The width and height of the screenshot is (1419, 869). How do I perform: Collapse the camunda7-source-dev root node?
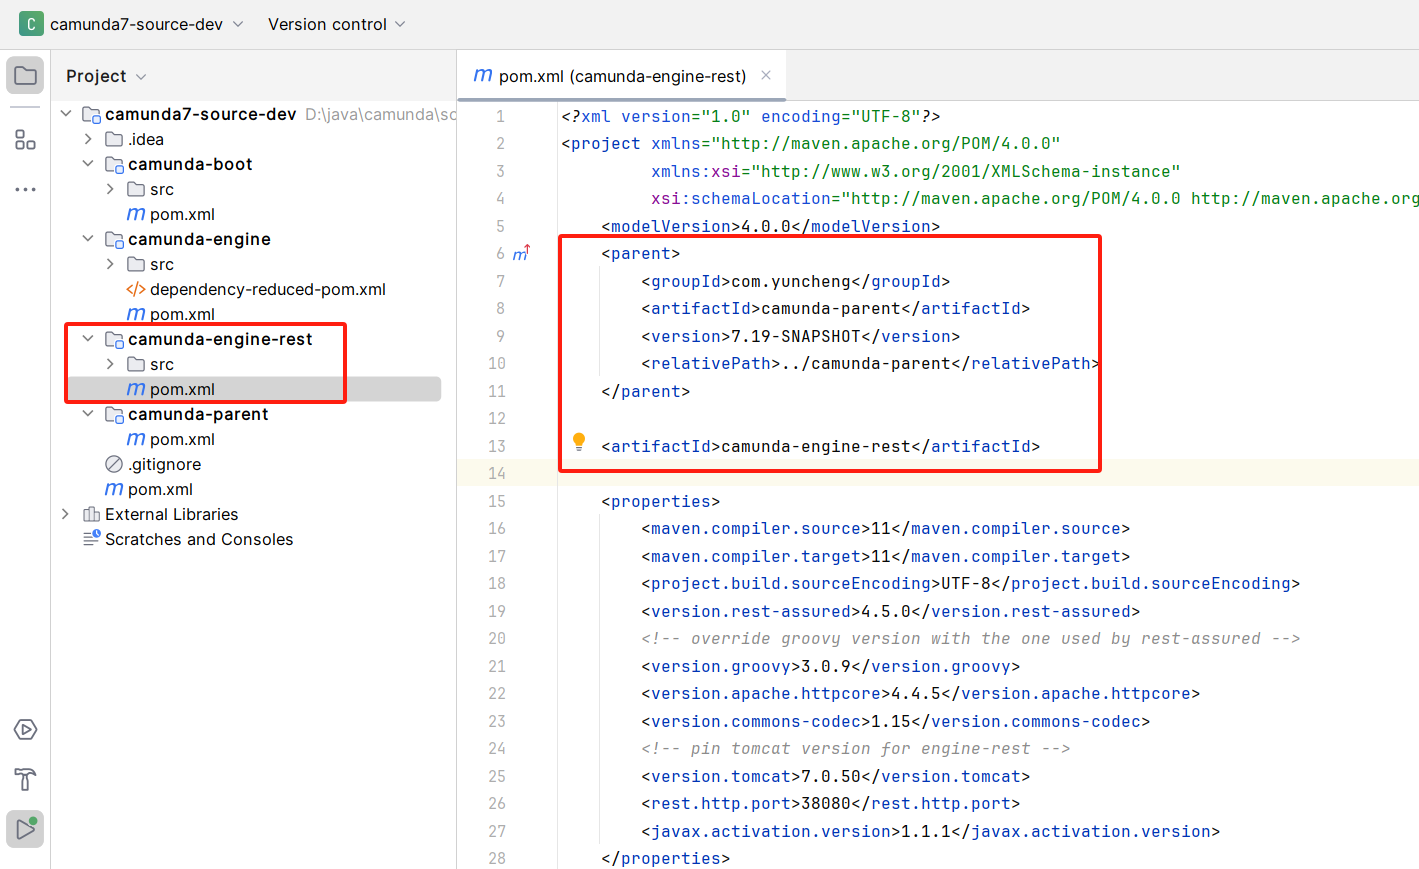(66, 114)
